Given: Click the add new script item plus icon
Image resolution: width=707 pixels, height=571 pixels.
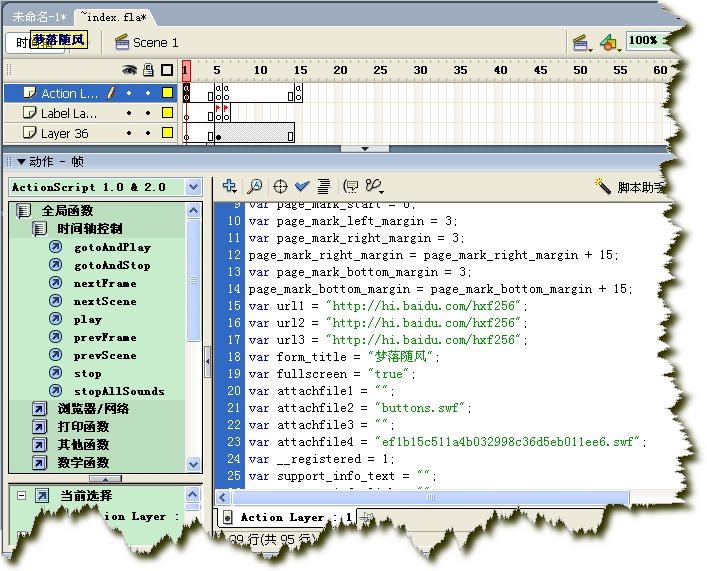Looking at the screenshot, I should coord(230,186).
